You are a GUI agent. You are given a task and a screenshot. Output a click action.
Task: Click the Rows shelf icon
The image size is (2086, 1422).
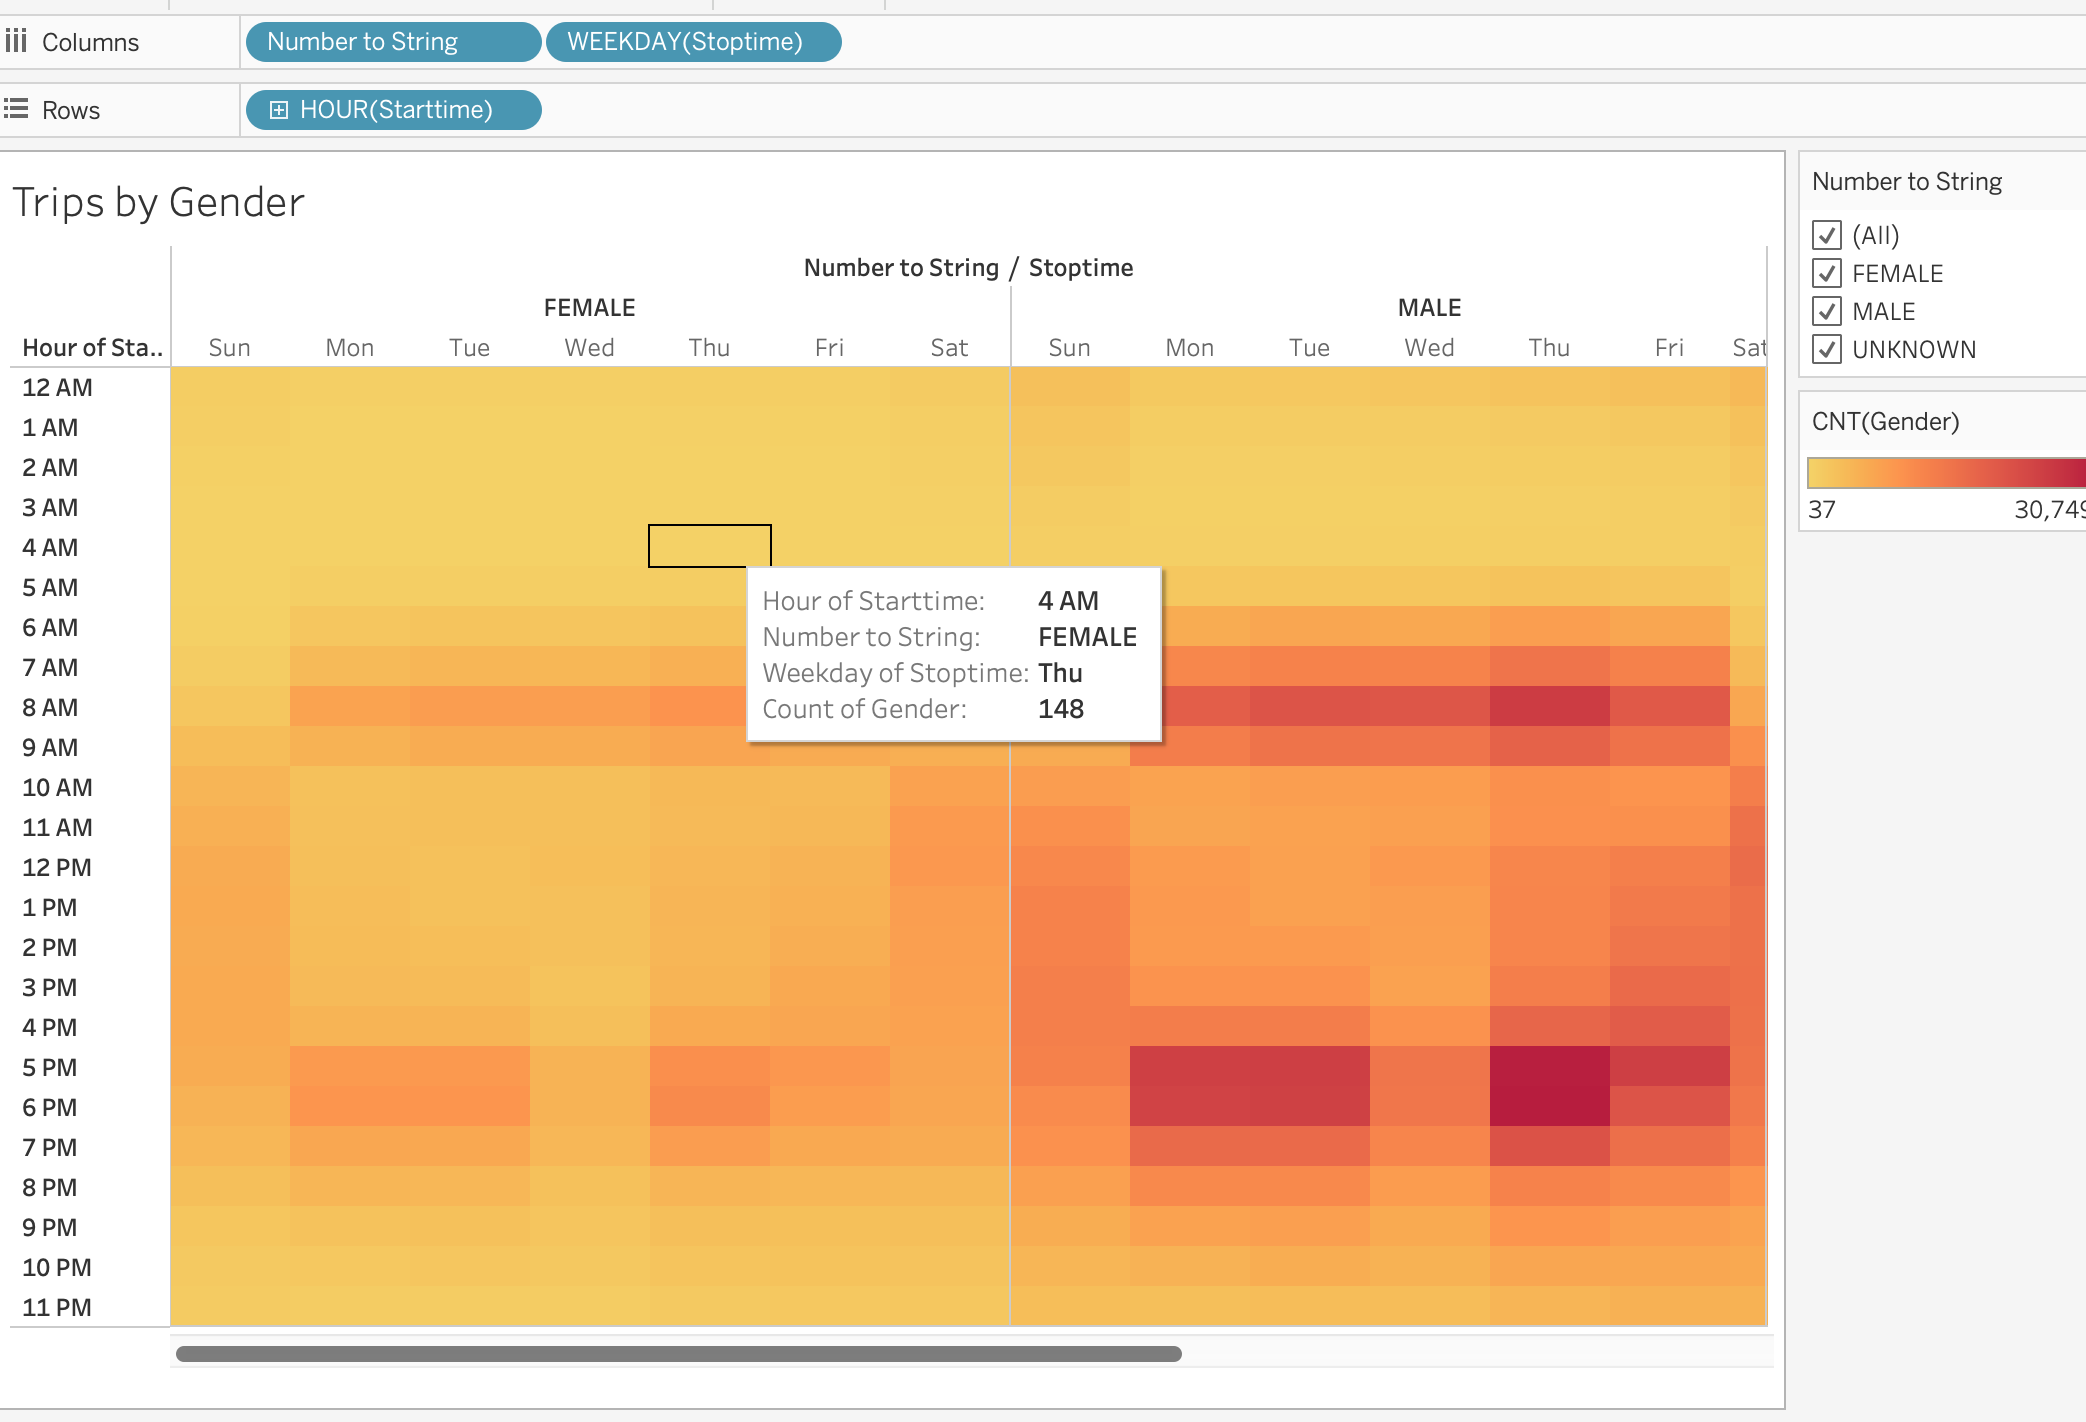click(16, 109)
